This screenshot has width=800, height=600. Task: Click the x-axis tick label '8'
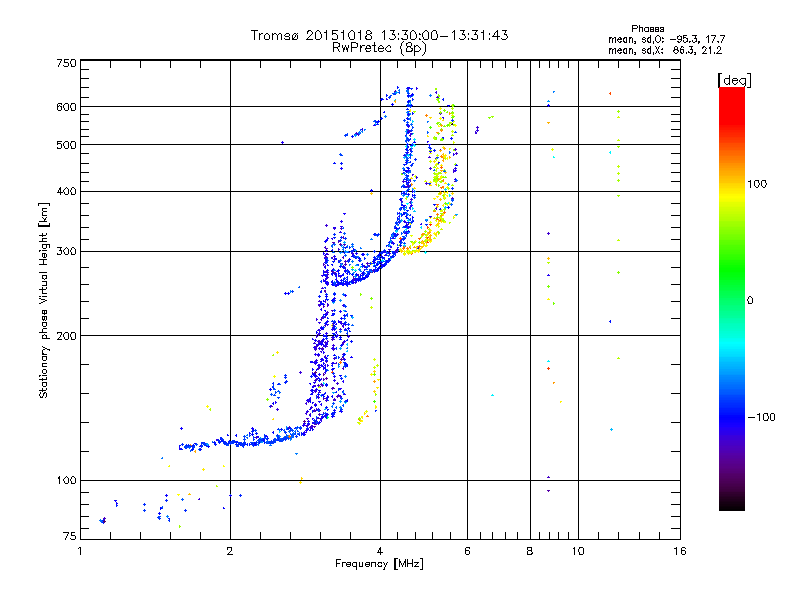pyautogui.click(x=530, y=551)
